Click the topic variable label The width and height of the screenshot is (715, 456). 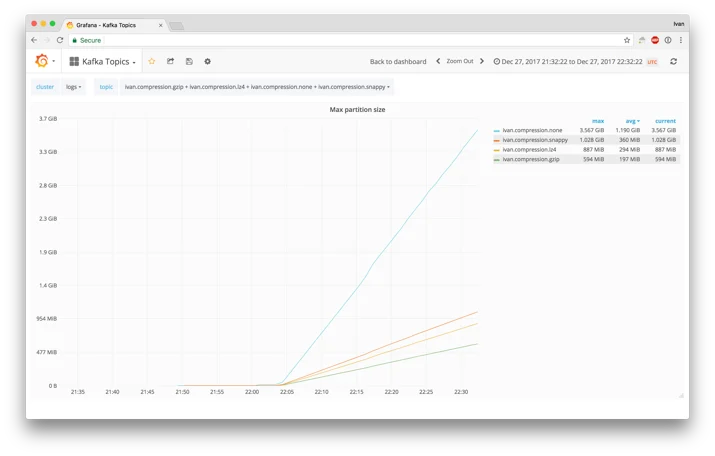click(x=106, y=87)
